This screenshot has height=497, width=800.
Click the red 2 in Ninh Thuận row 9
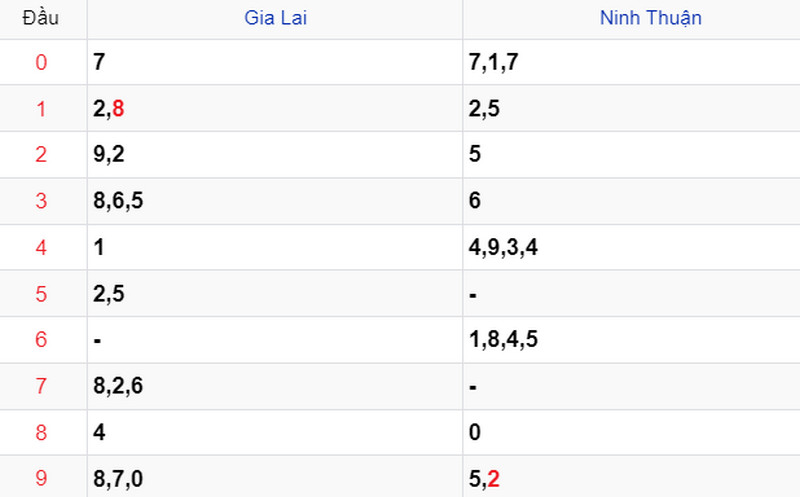coord(493,479)
